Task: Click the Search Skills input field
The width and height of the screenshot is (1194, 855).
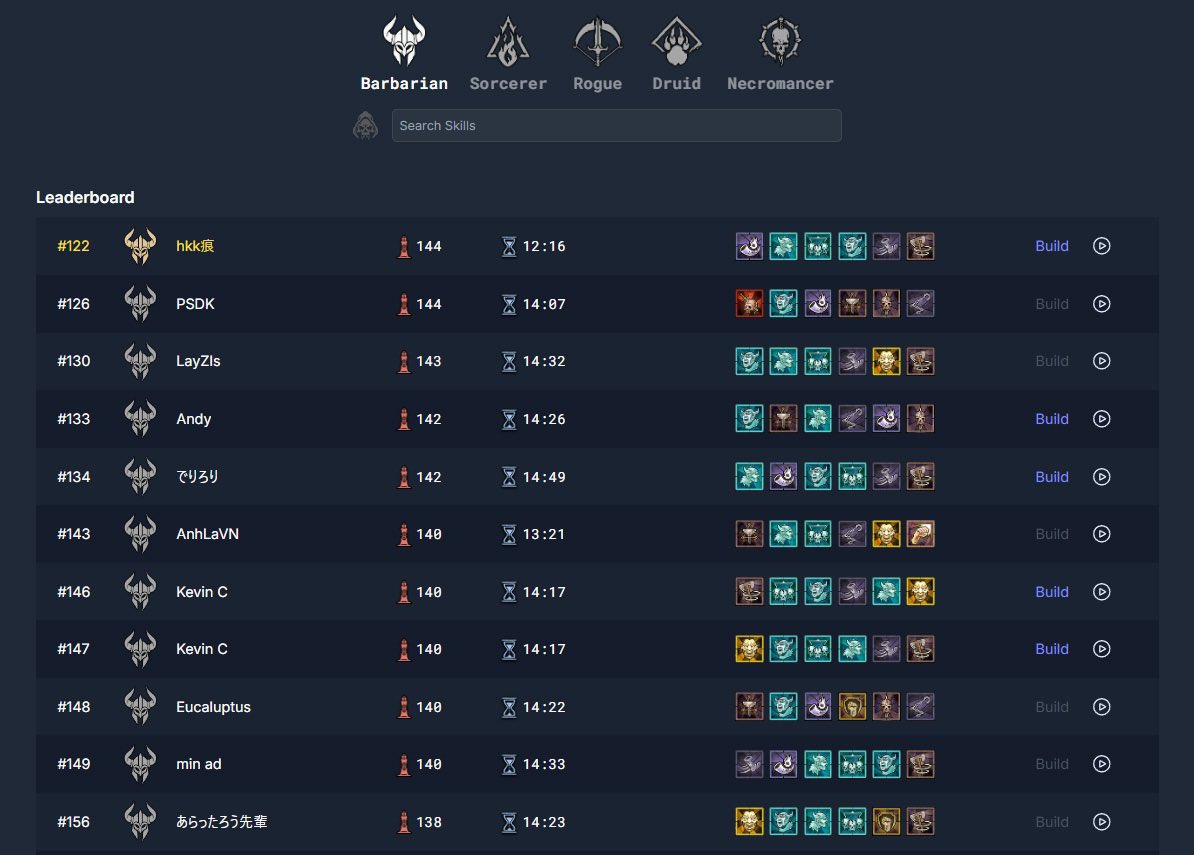Action: [616, 126]
